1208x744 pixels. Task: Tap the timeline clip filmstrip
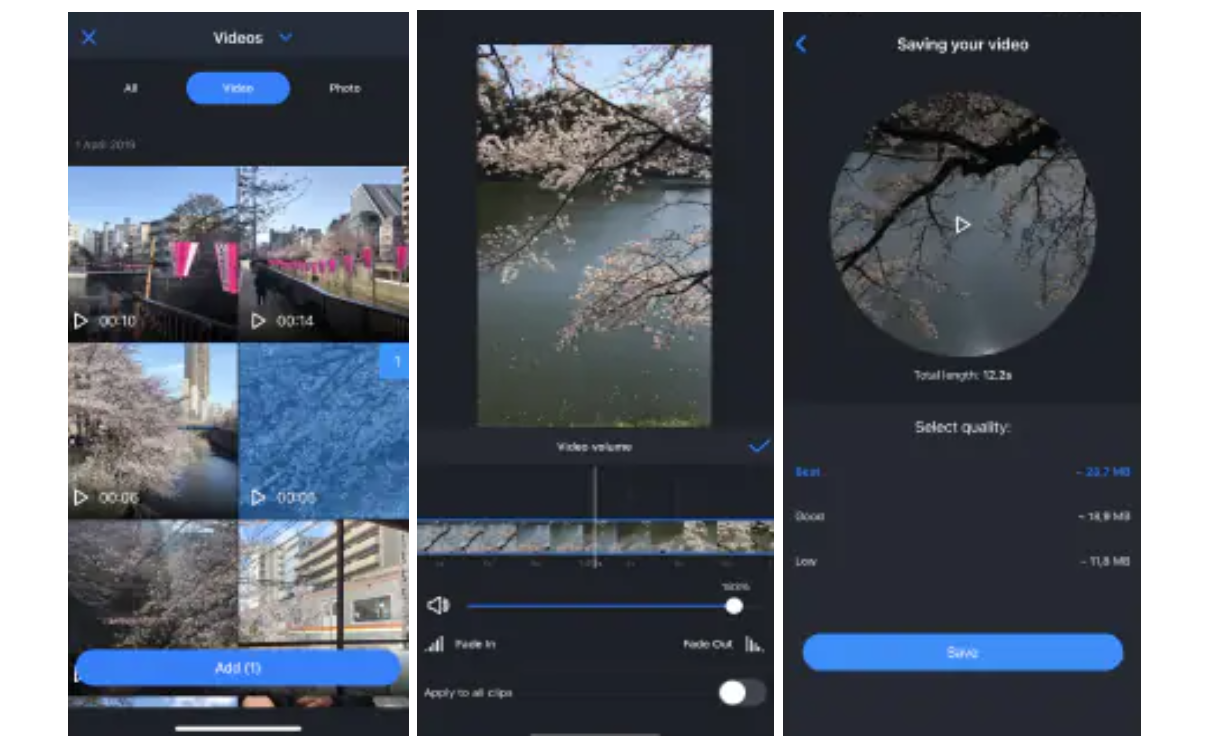tap(595, 536)
